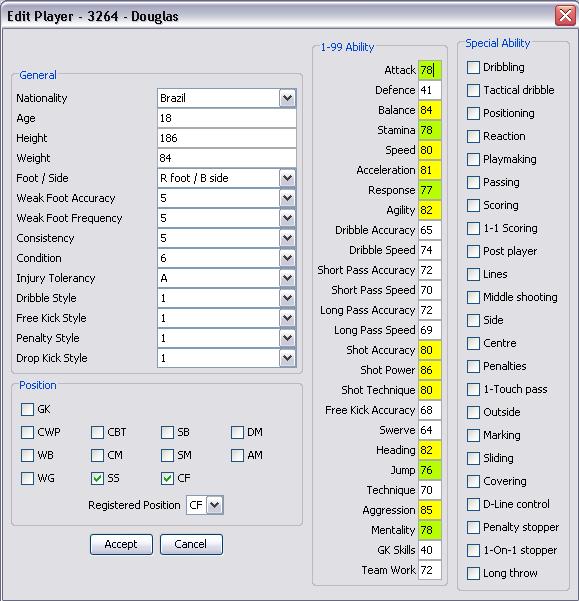Enable 1-Touch pass special ability
Screen dimensions: 579x601
coord(473,389)
